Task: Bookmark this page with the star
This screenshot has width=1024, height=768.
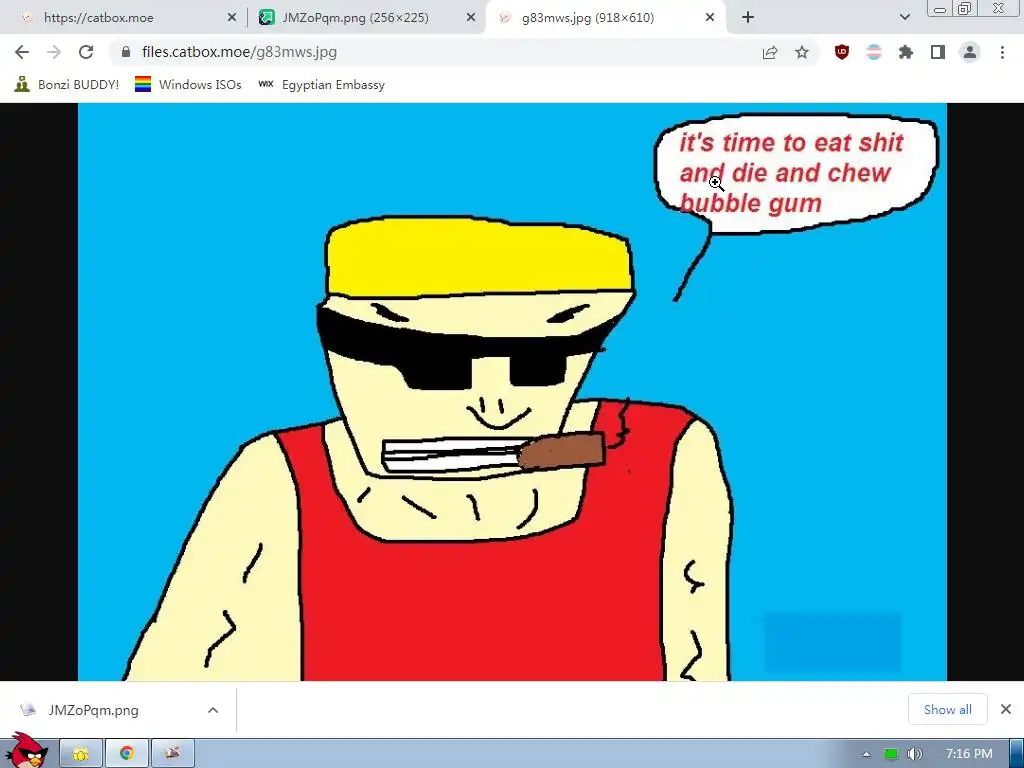Action: tap(802, 52)
